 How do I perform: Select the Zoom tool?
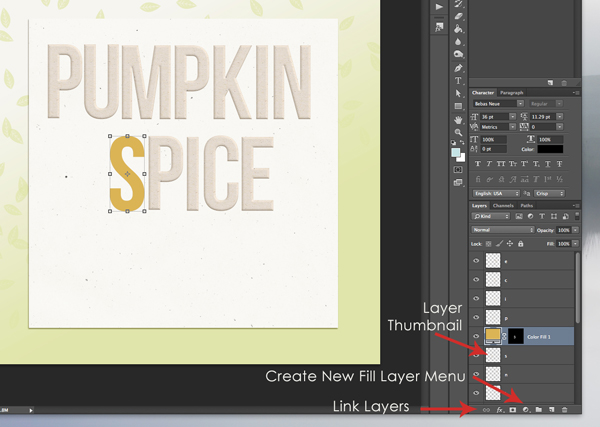[x=458, y=132]
